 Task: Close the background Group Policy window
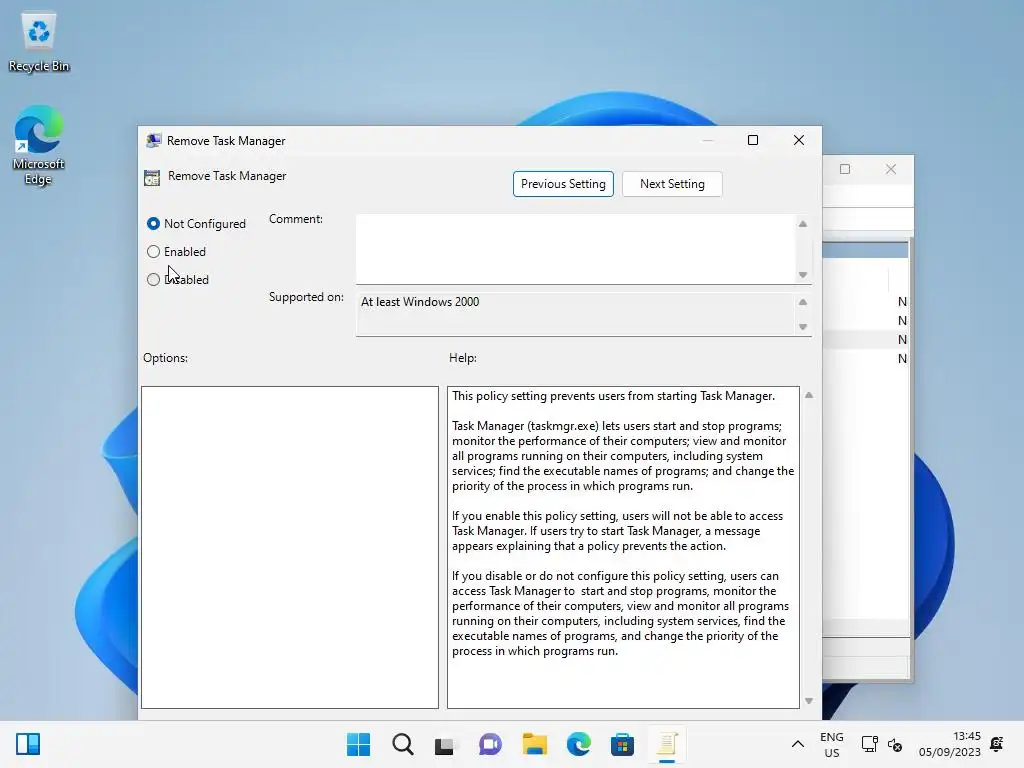point(891,169)
